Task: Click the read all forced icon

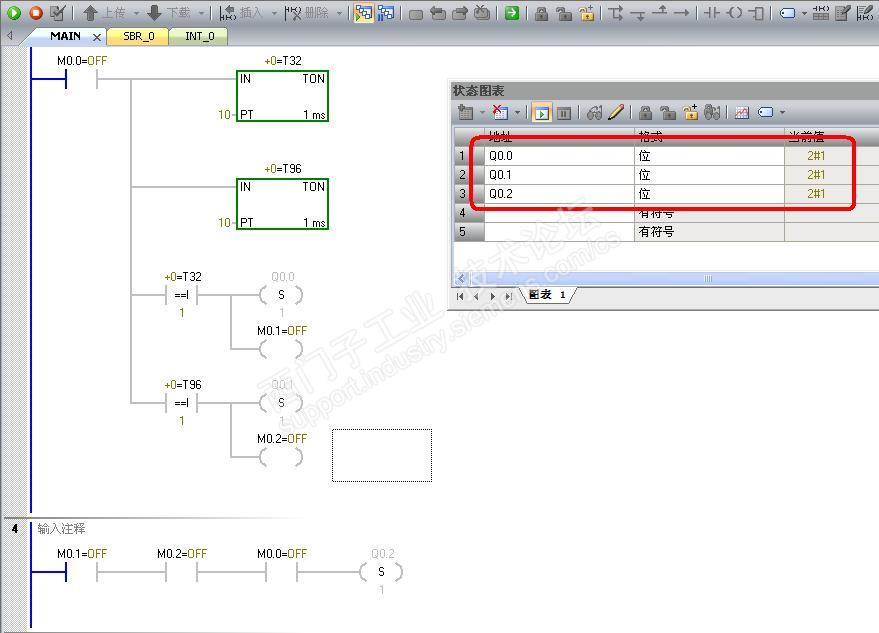Action: [x=712, y=112]
